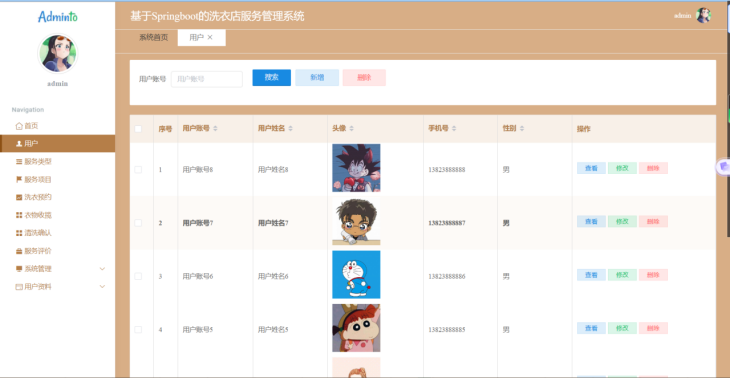Click the person icon beside 用户
Screen dimensions: 731x379
(19, 144)
